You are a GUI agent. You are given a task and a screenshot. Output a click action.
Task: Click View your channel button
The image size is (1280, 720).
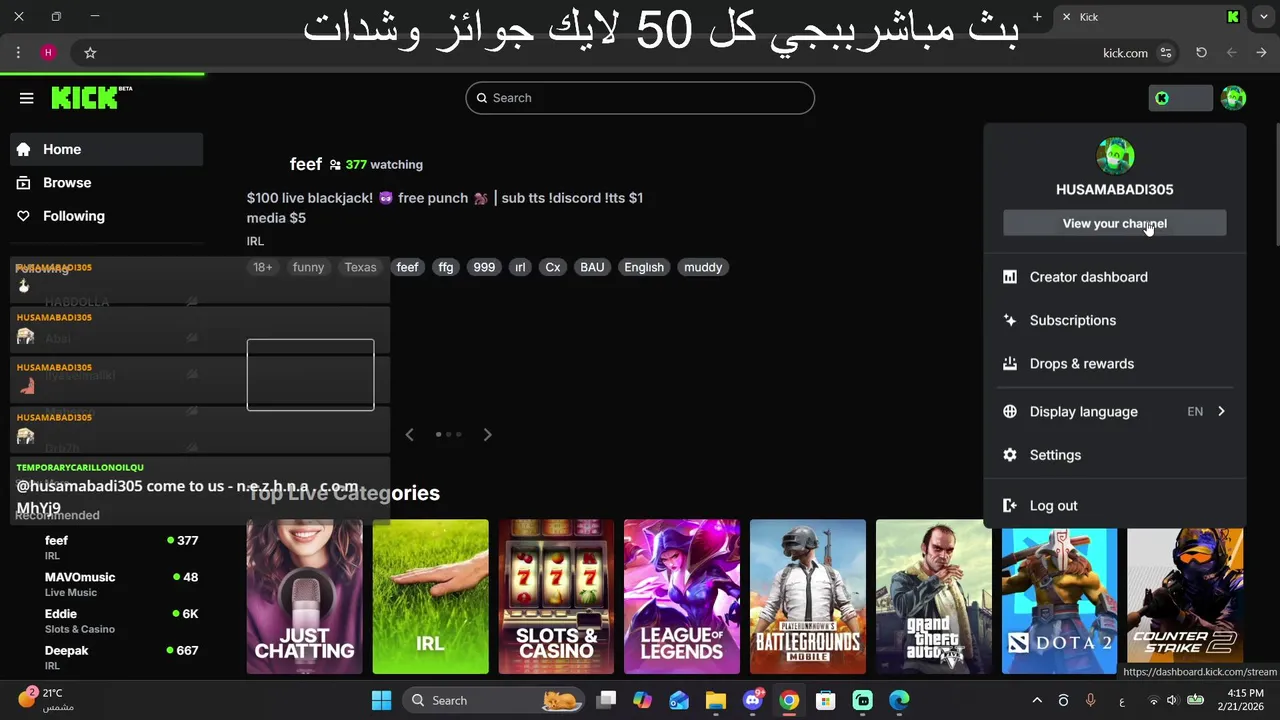coord(1115,224)
